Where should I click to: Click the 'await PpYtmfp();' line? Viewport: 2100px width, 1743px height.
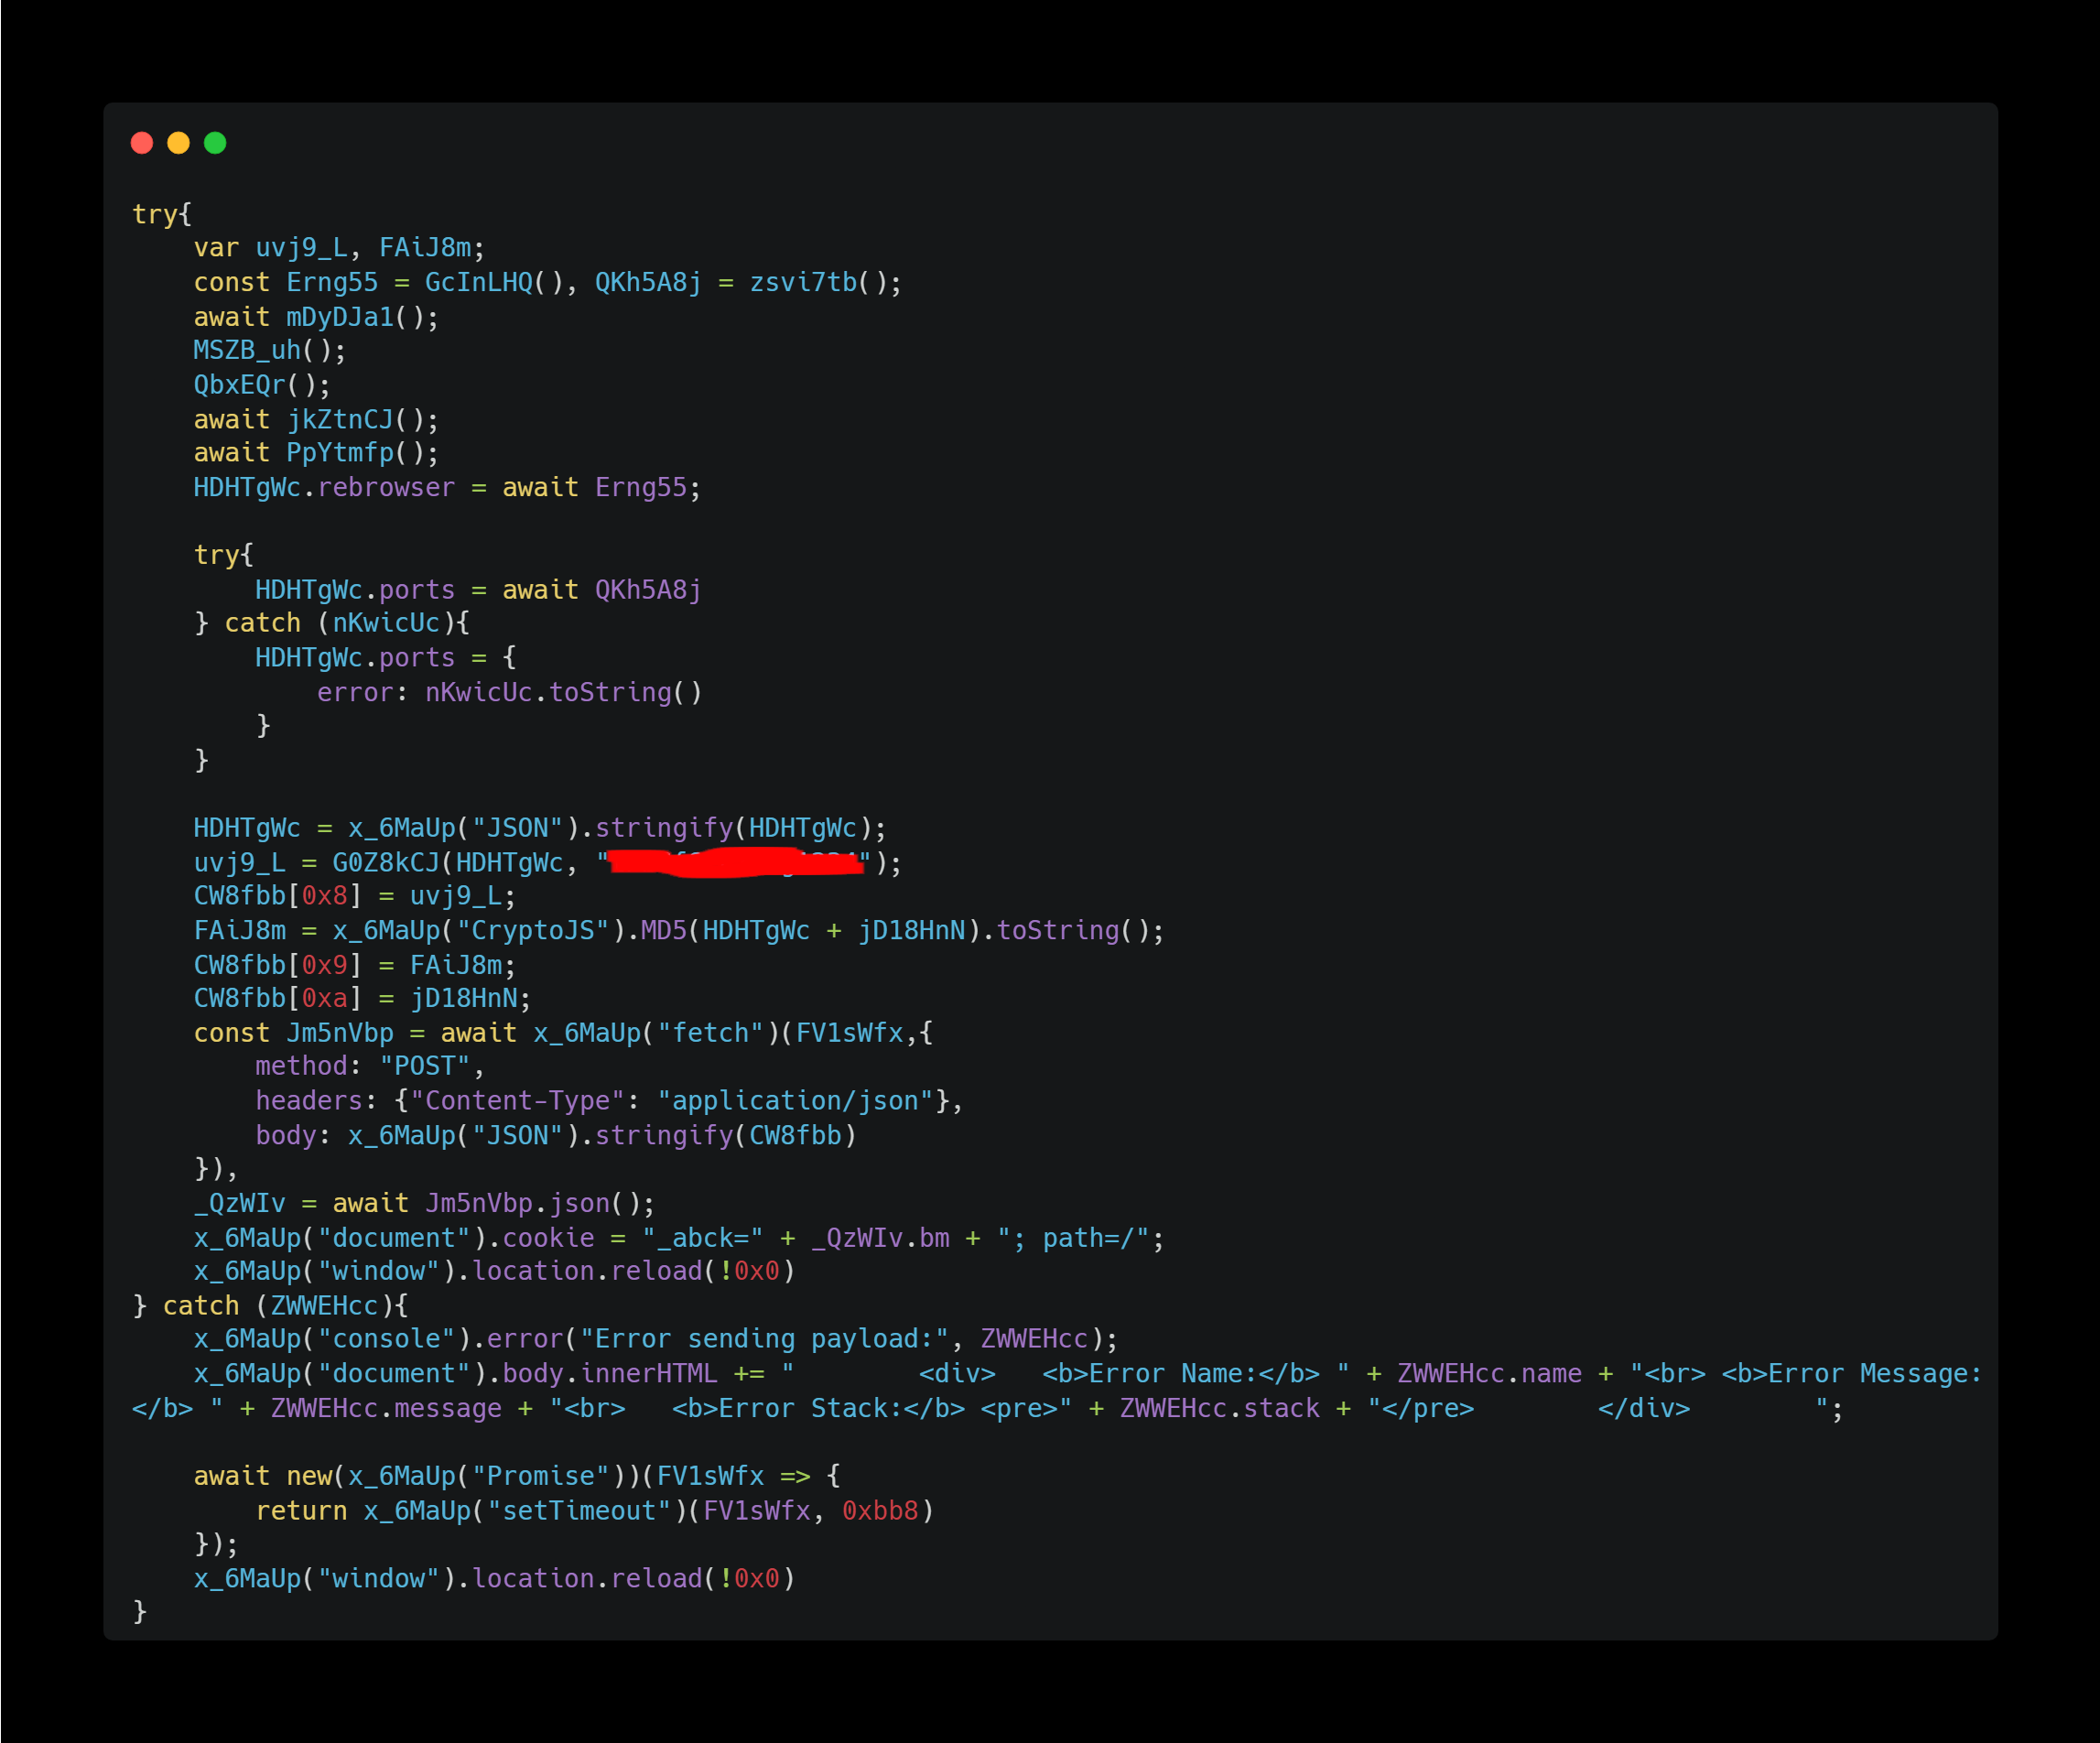[x=316, y=453]
